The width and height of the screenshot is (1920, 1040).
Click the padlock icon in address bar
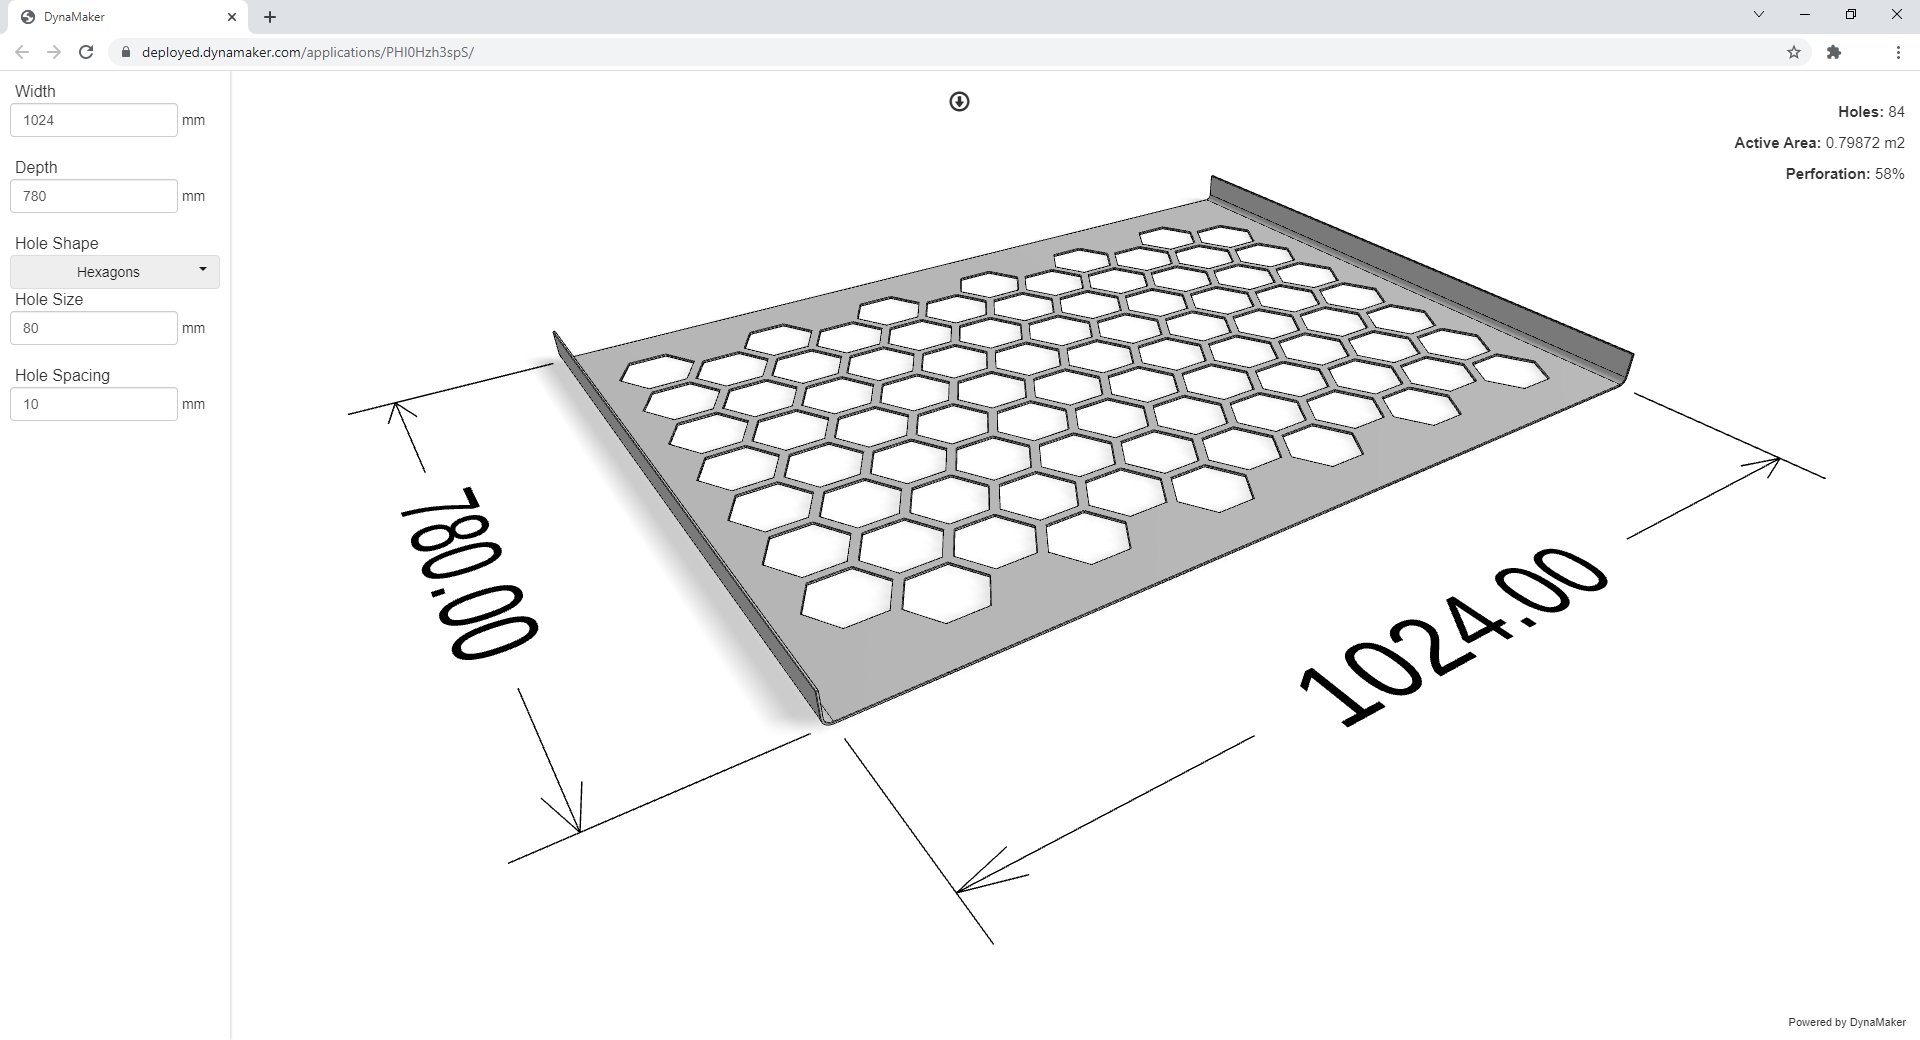126,52
